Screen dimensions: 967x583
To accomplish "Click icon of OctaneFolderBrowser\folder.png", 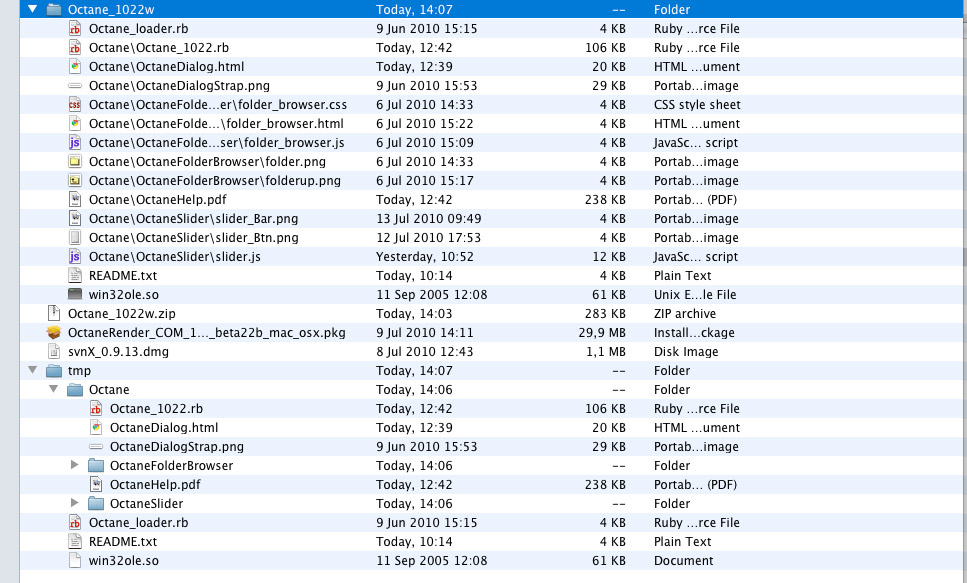I will (x=75, y=162).
